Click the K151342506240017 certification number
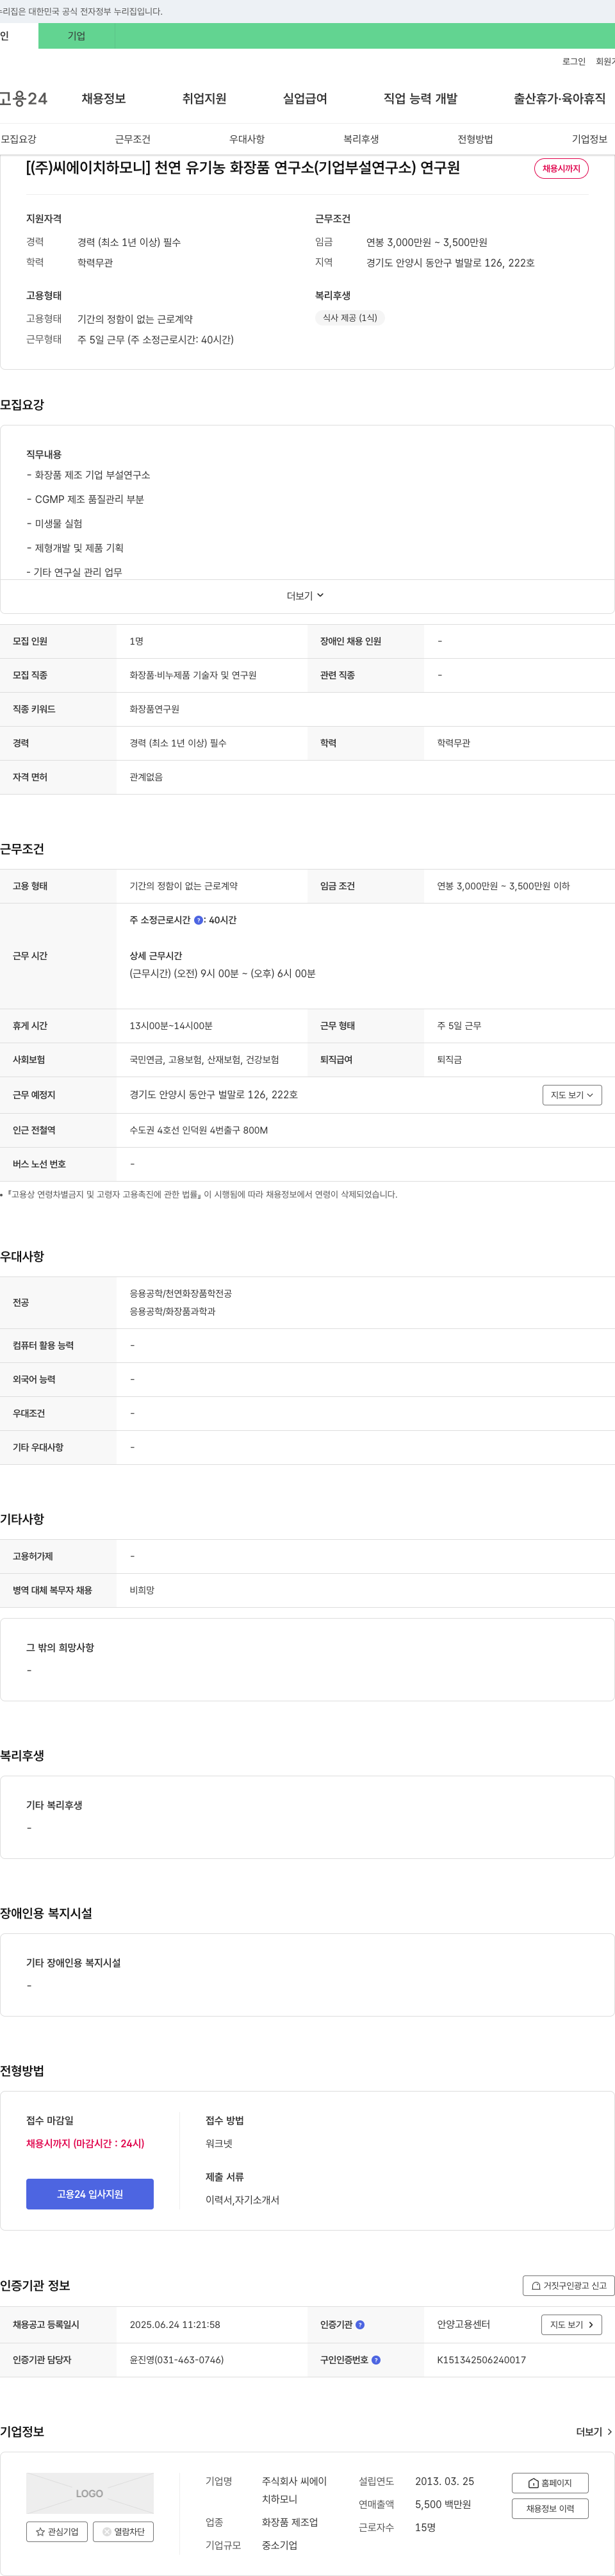Screen dimensions: 615x2576 coord(481,2359)
